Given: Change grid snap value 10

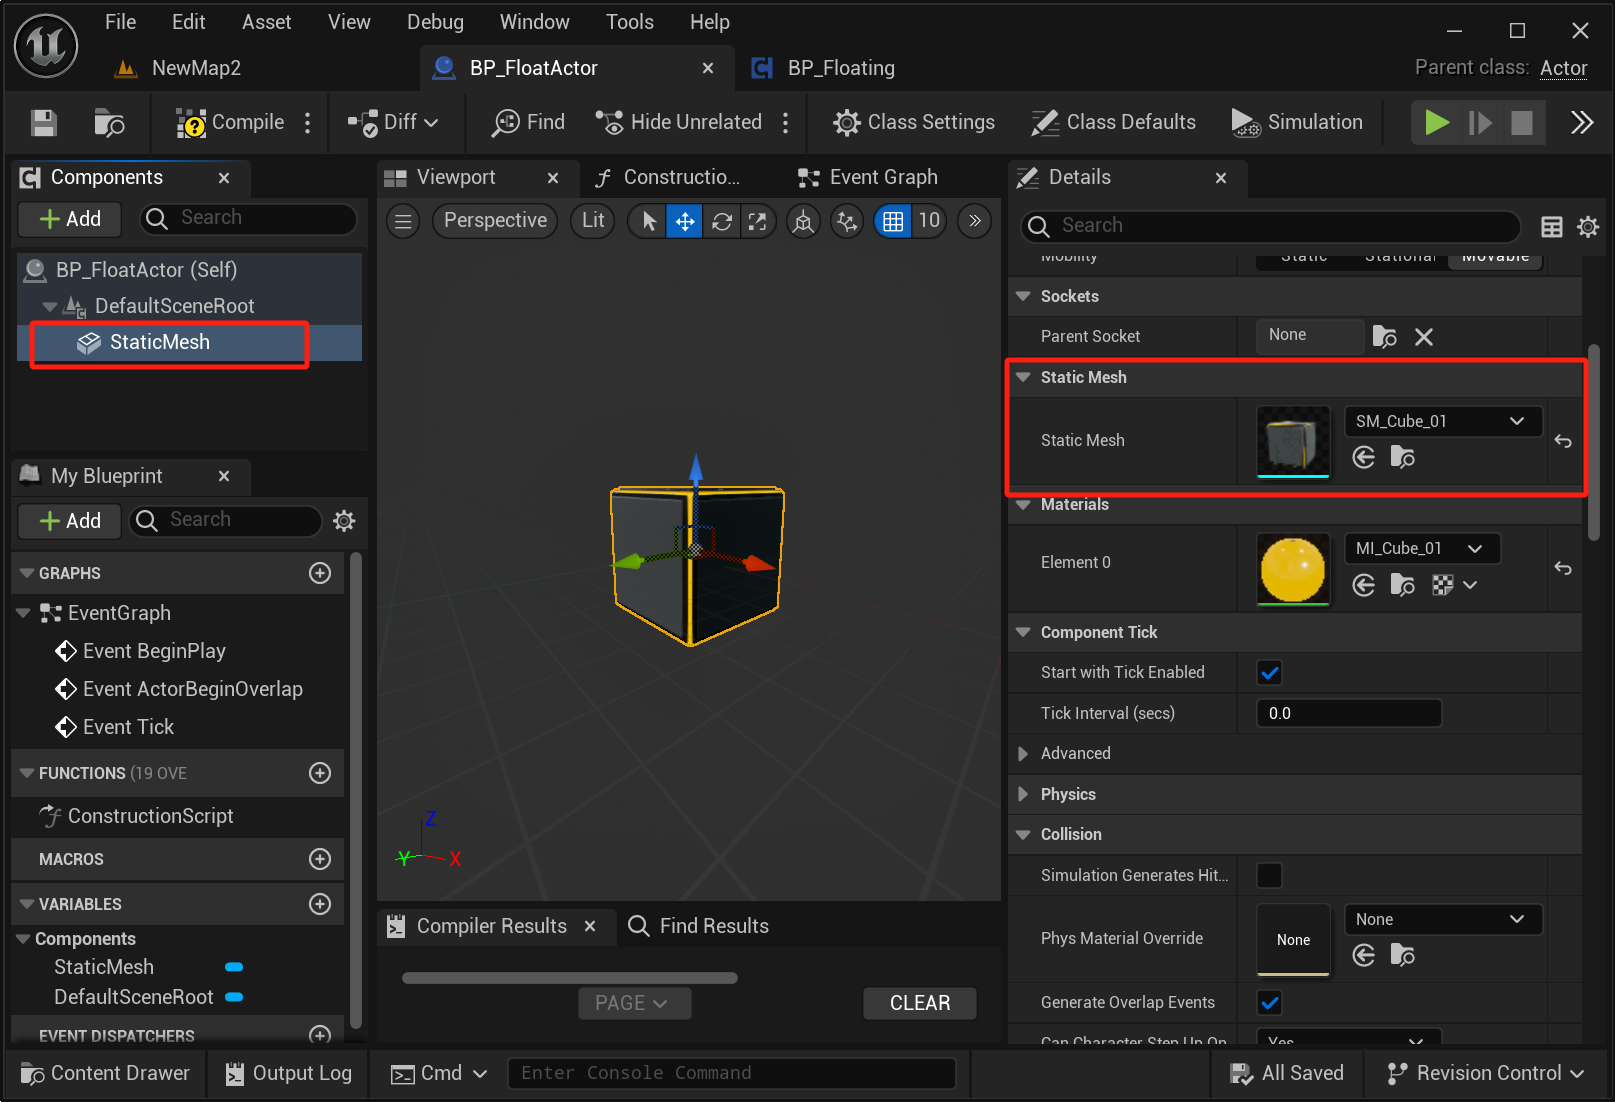Looking at the screenshot, I should coord(929,221).
